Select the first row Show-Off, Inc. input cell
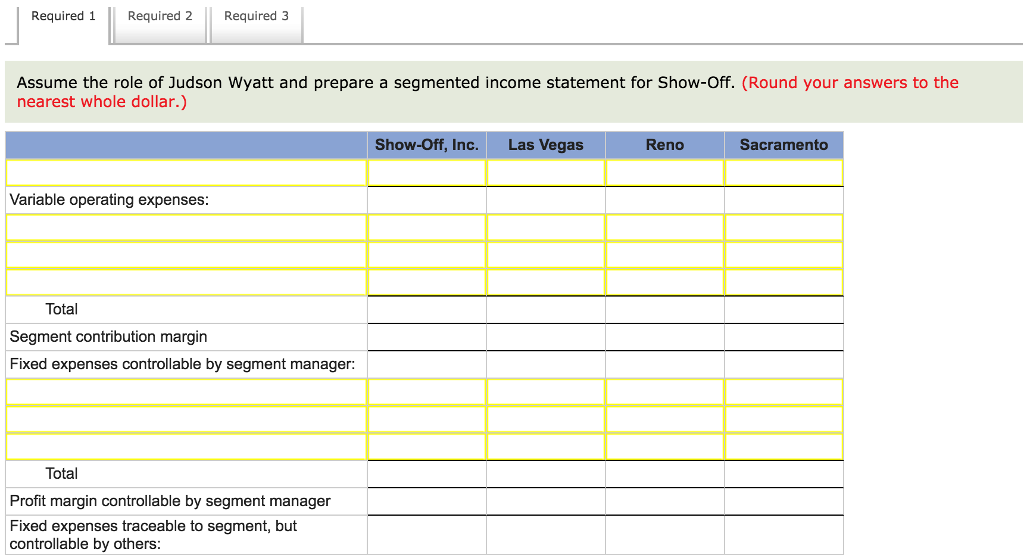This screenshot has height=555, width=1024. pos(427,173)
